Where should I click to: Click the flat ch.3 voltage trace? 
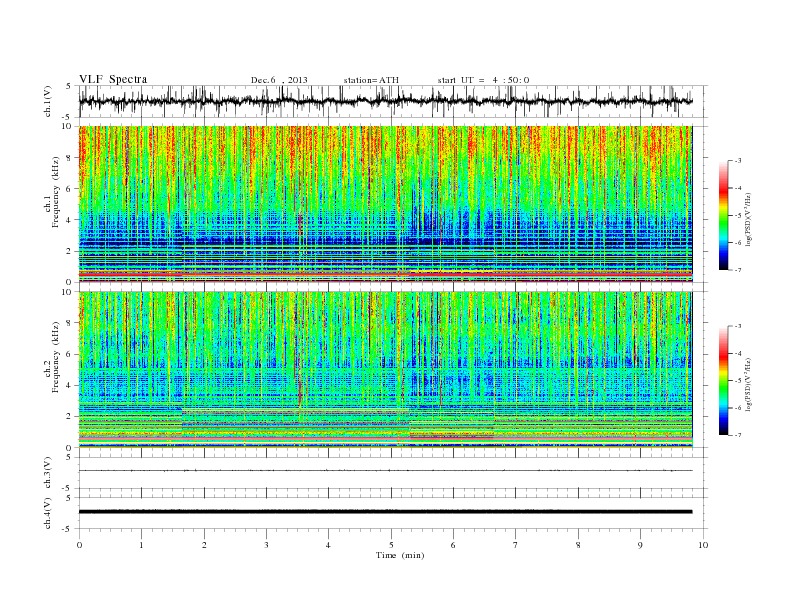[x=385, y=471]
